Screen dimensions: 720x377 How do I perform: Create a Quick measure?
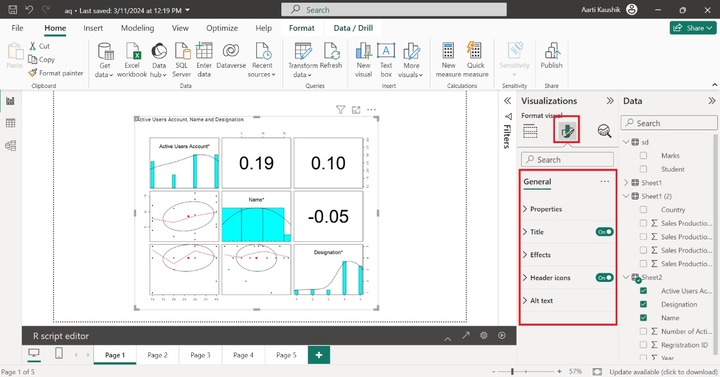tap(475, 60)
